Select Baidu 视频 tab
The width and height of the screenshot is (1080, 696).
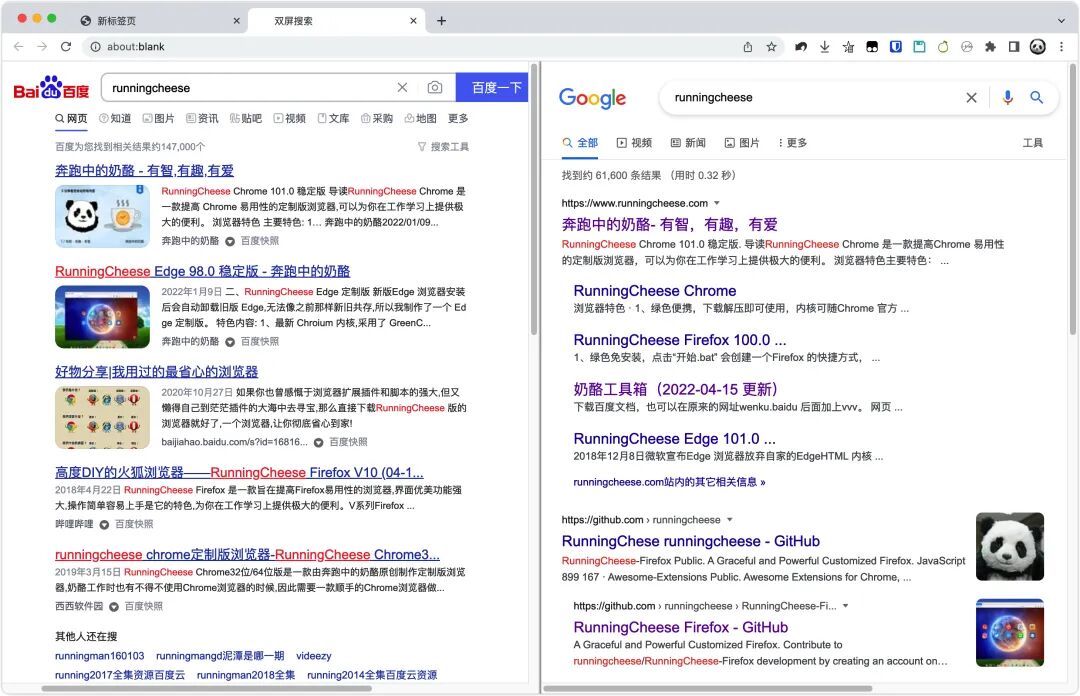(x=289, y=119)
